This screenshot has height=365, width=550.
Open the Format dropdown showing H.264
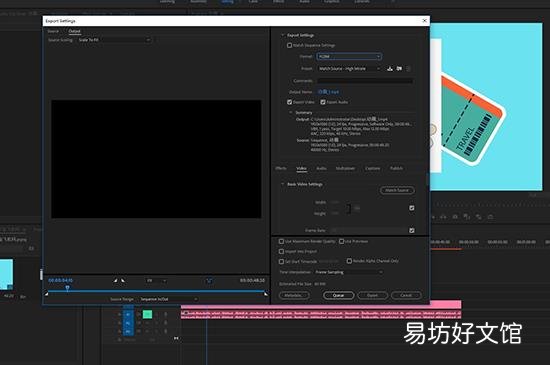click(349, 56)
